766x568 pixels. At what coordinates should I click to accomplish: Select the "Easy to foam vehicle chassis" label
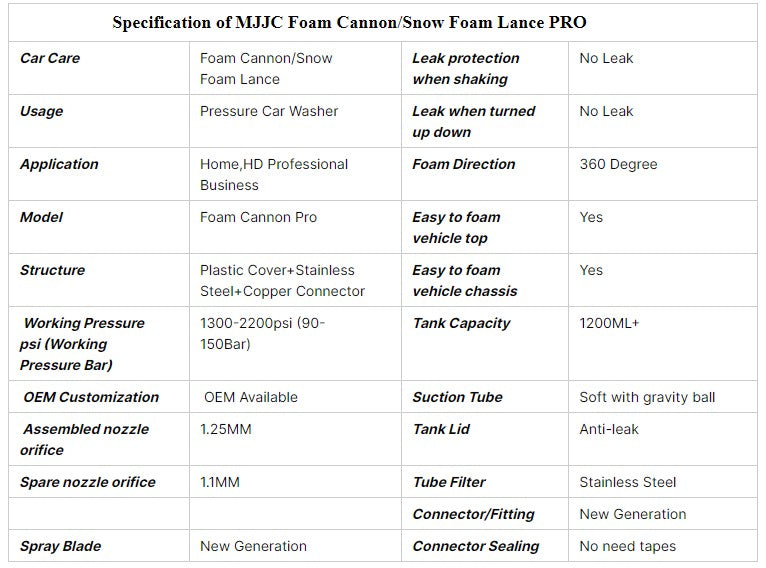[x=464, y=280]
